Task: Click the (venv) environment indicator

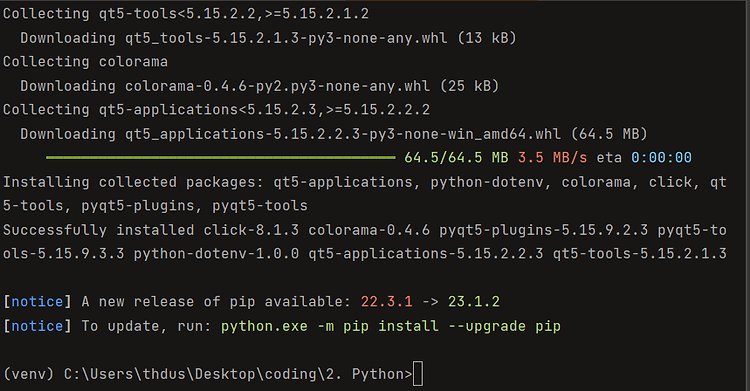Action: click(x=29, y=374)
